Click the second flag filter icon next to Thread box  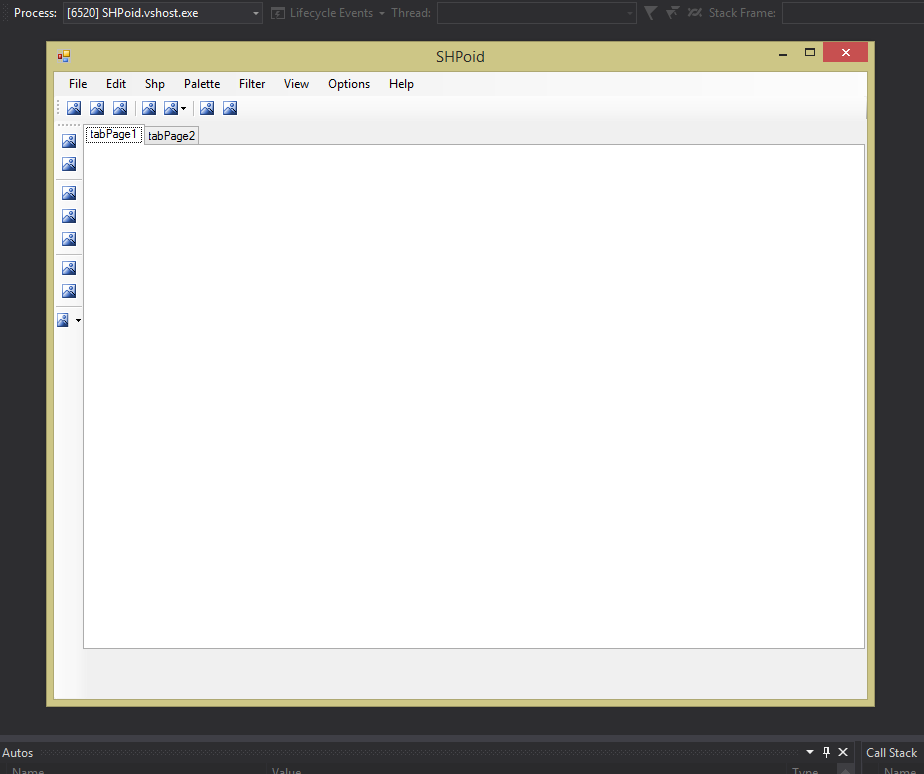pos(672,12)
